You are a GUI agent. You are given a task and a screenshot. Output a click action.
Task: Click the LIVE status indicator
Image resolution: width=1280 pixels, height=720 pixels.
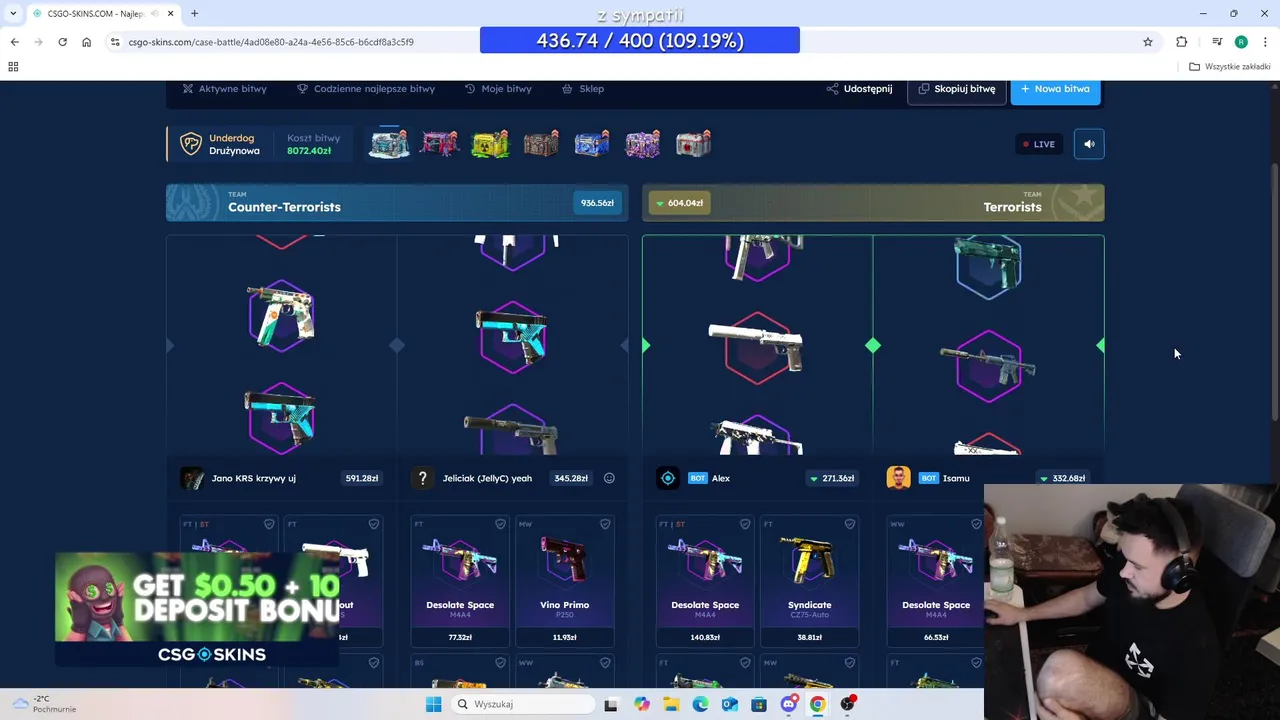pyautogui.click(x=1037, y=144)
